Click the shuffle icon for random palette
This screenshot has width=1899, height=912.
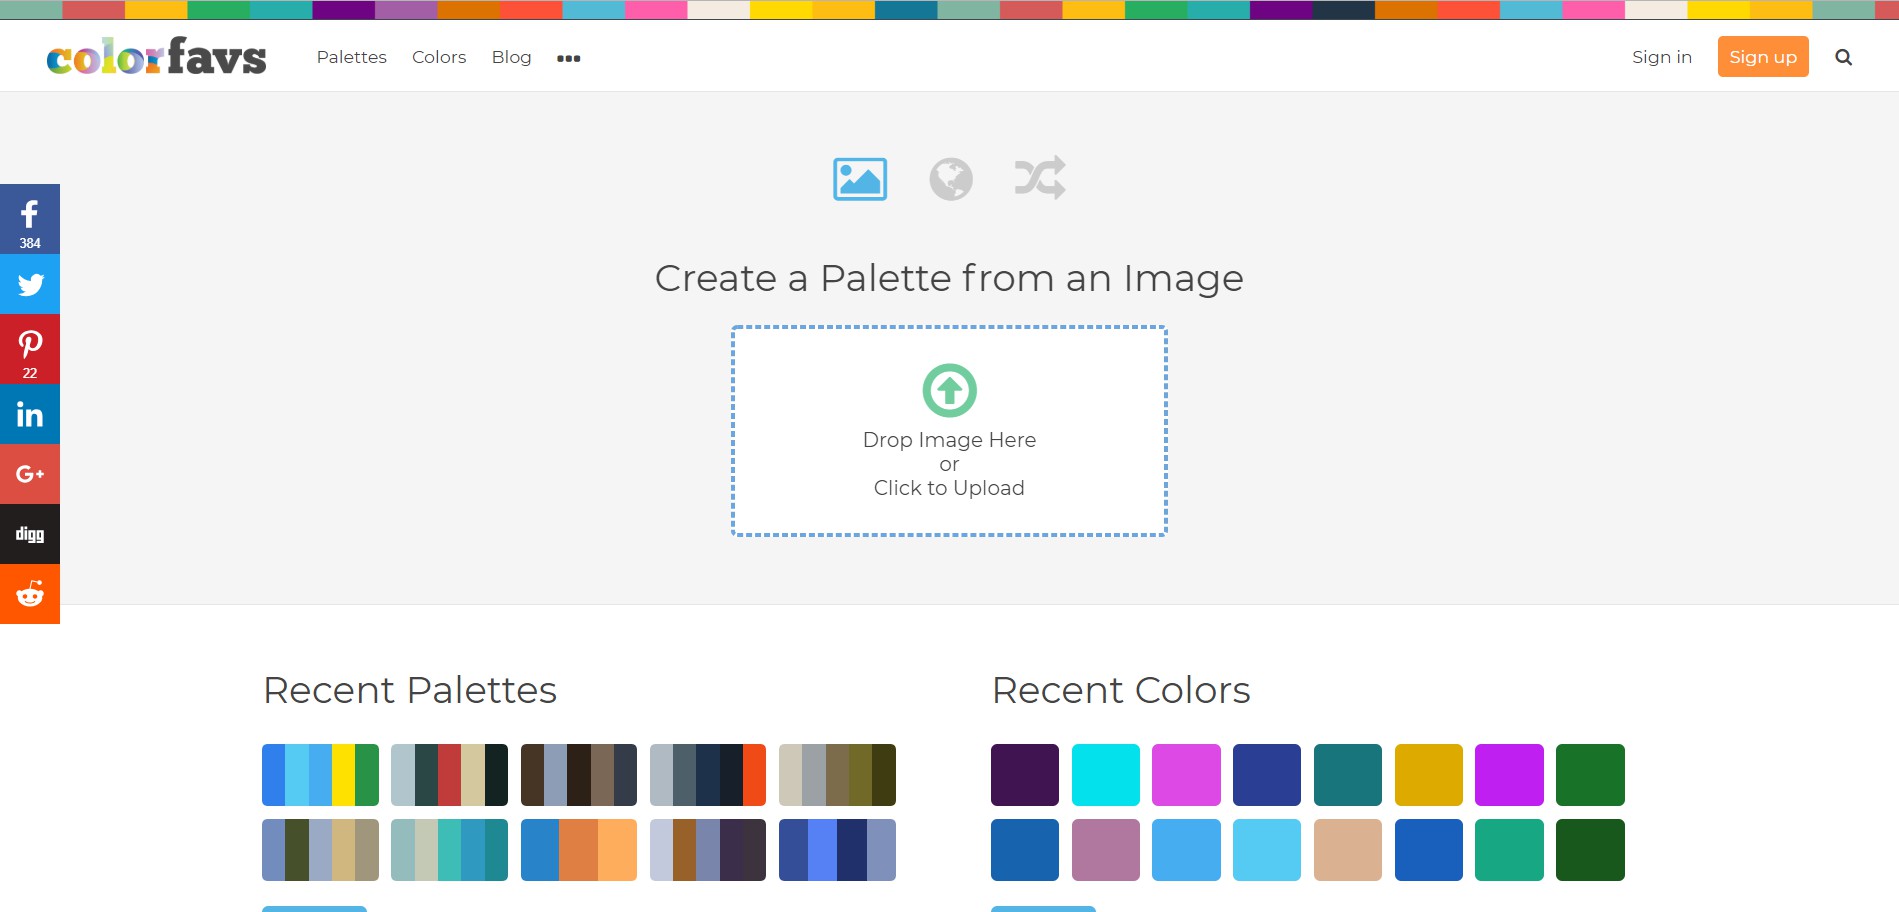[x=1040, y=180]
